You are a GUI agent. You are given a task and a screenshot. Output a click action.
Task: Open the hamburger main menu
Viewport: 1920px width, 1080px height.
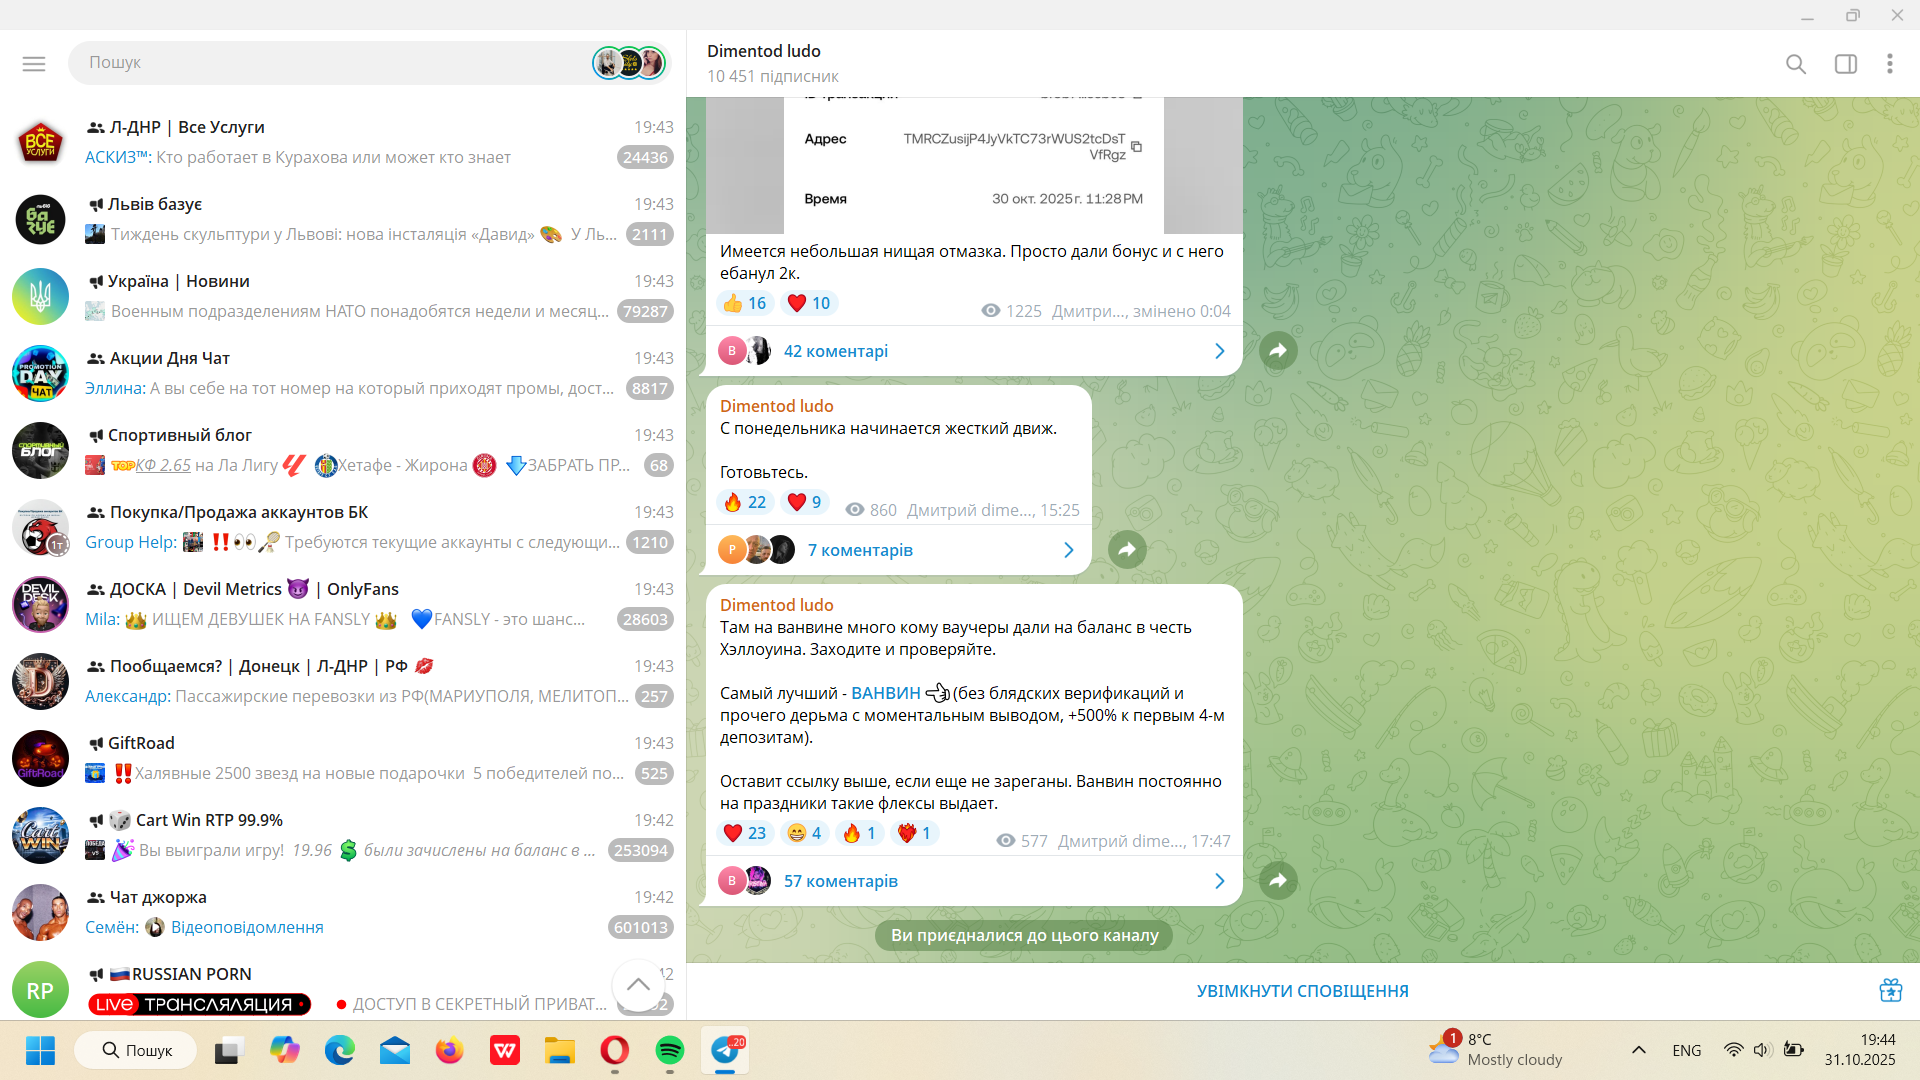pos(34,64)
